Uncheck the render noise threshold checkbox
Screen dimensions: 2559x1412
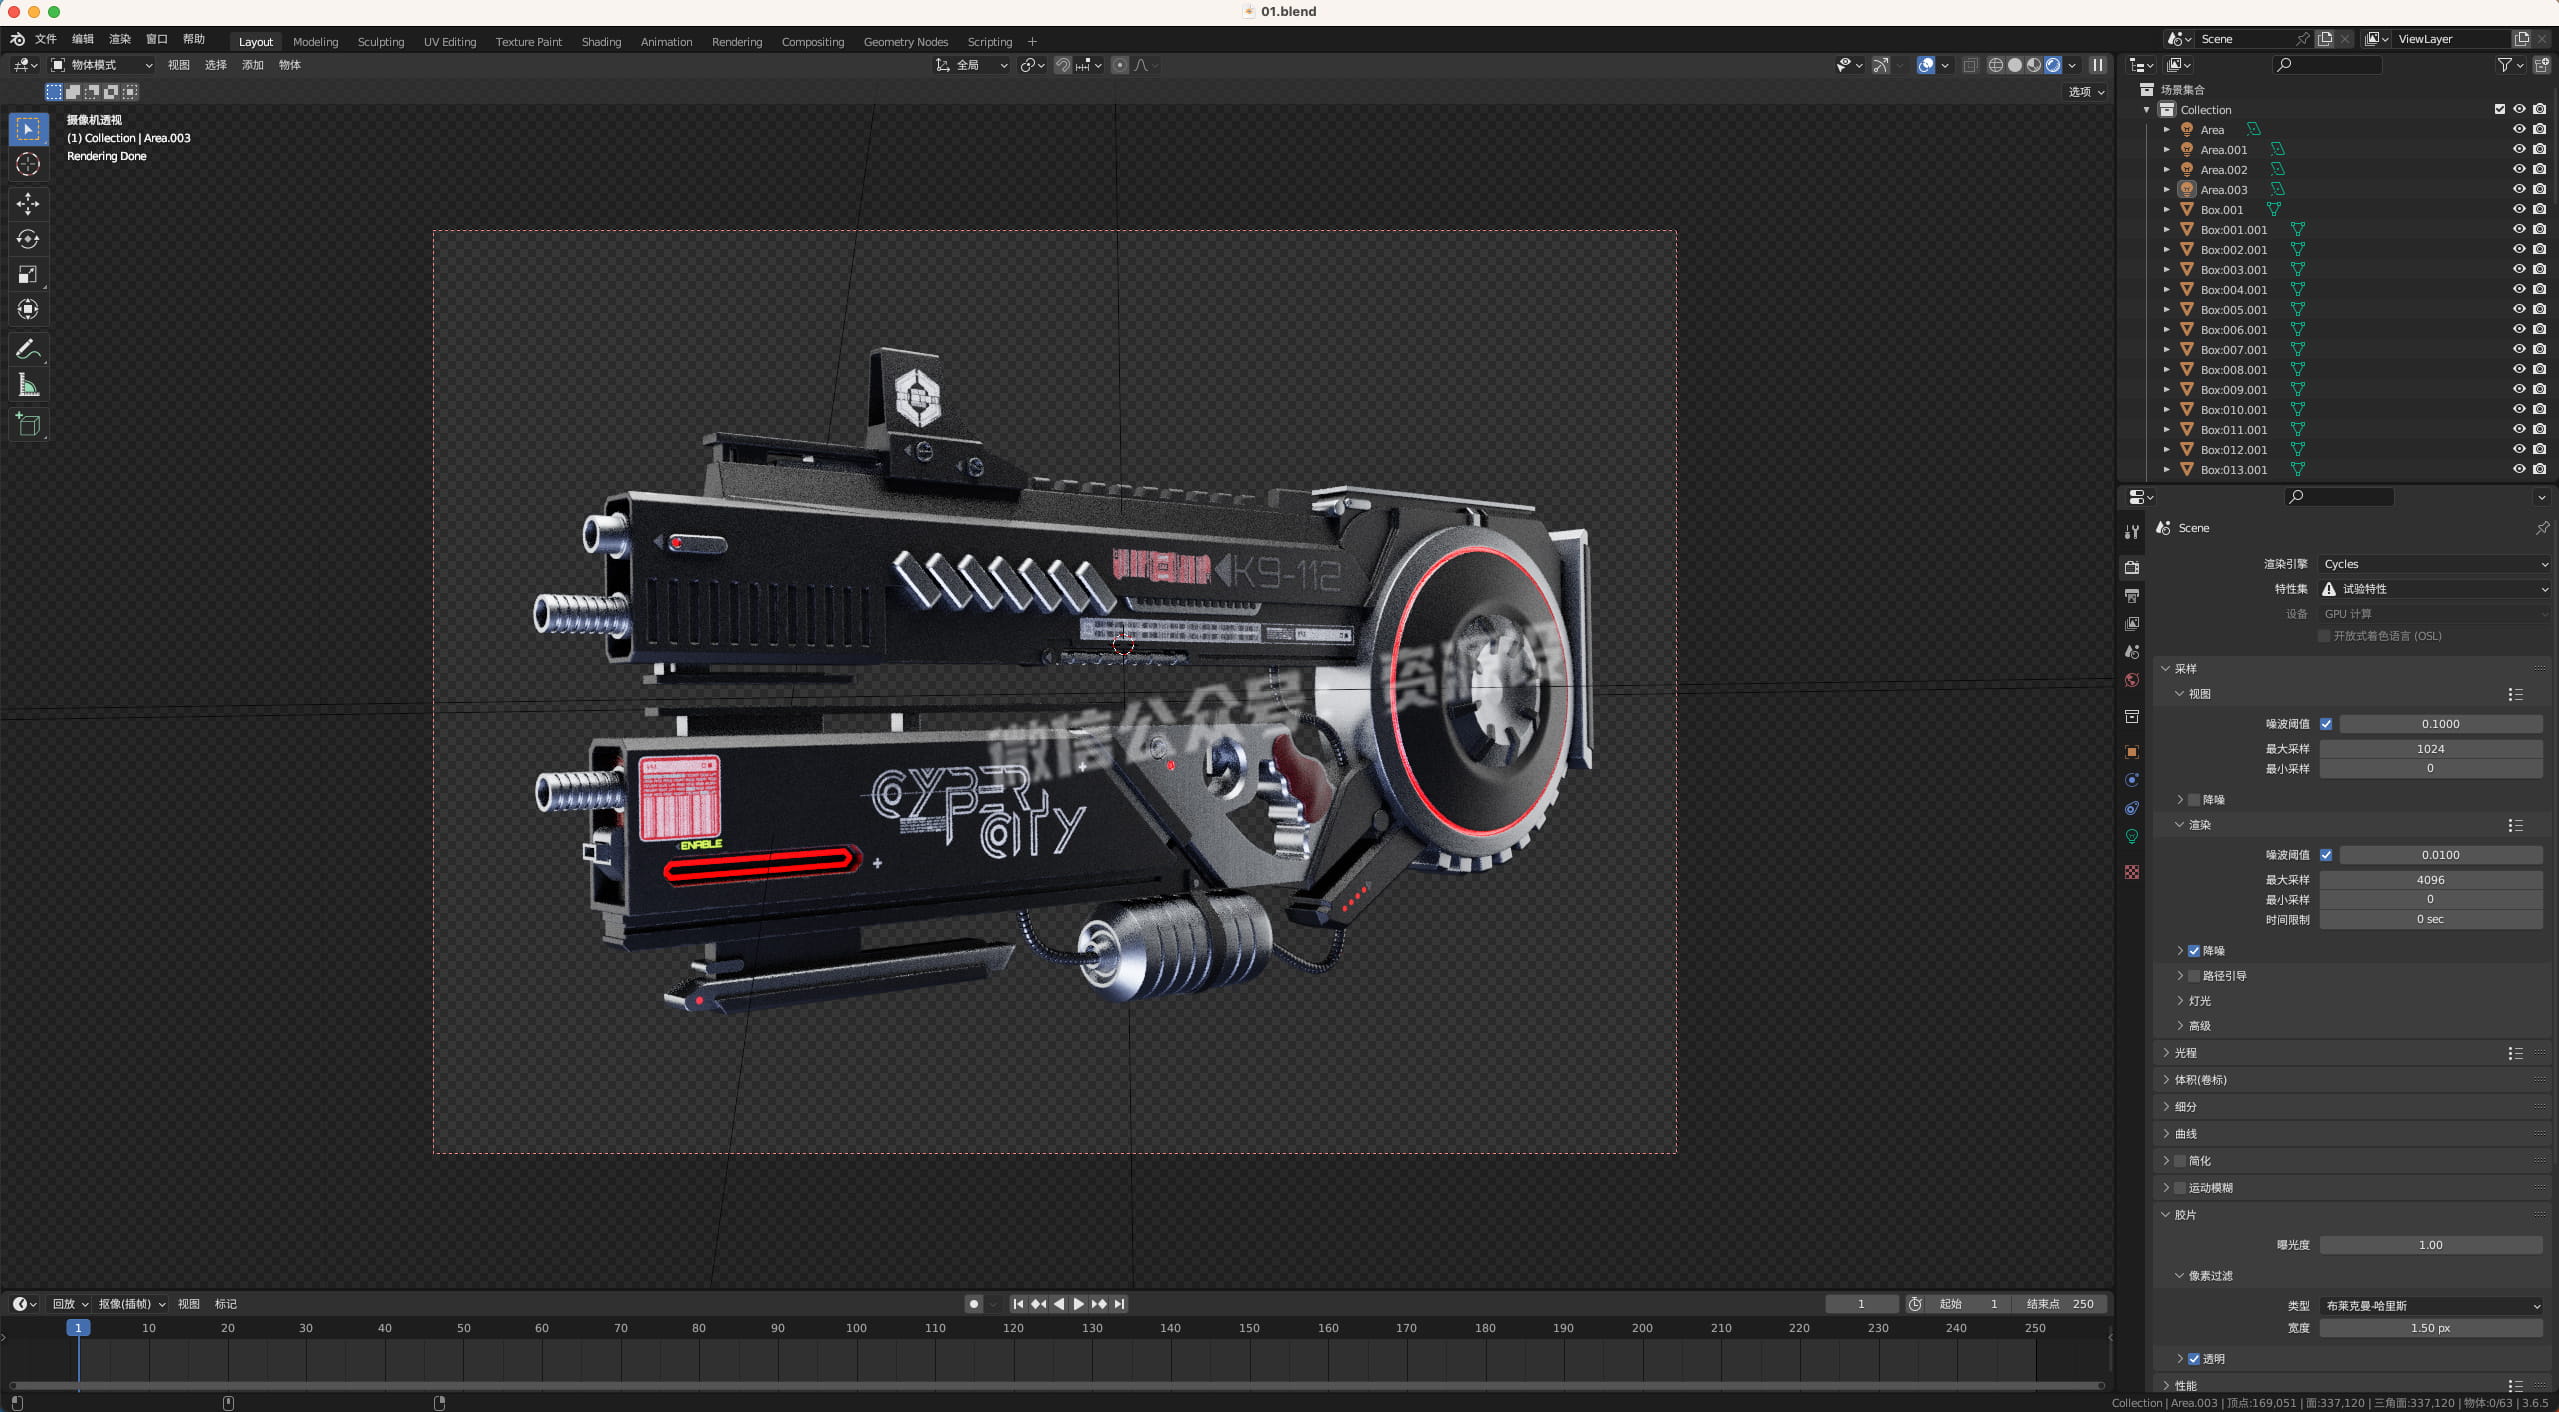(2326, 855)
